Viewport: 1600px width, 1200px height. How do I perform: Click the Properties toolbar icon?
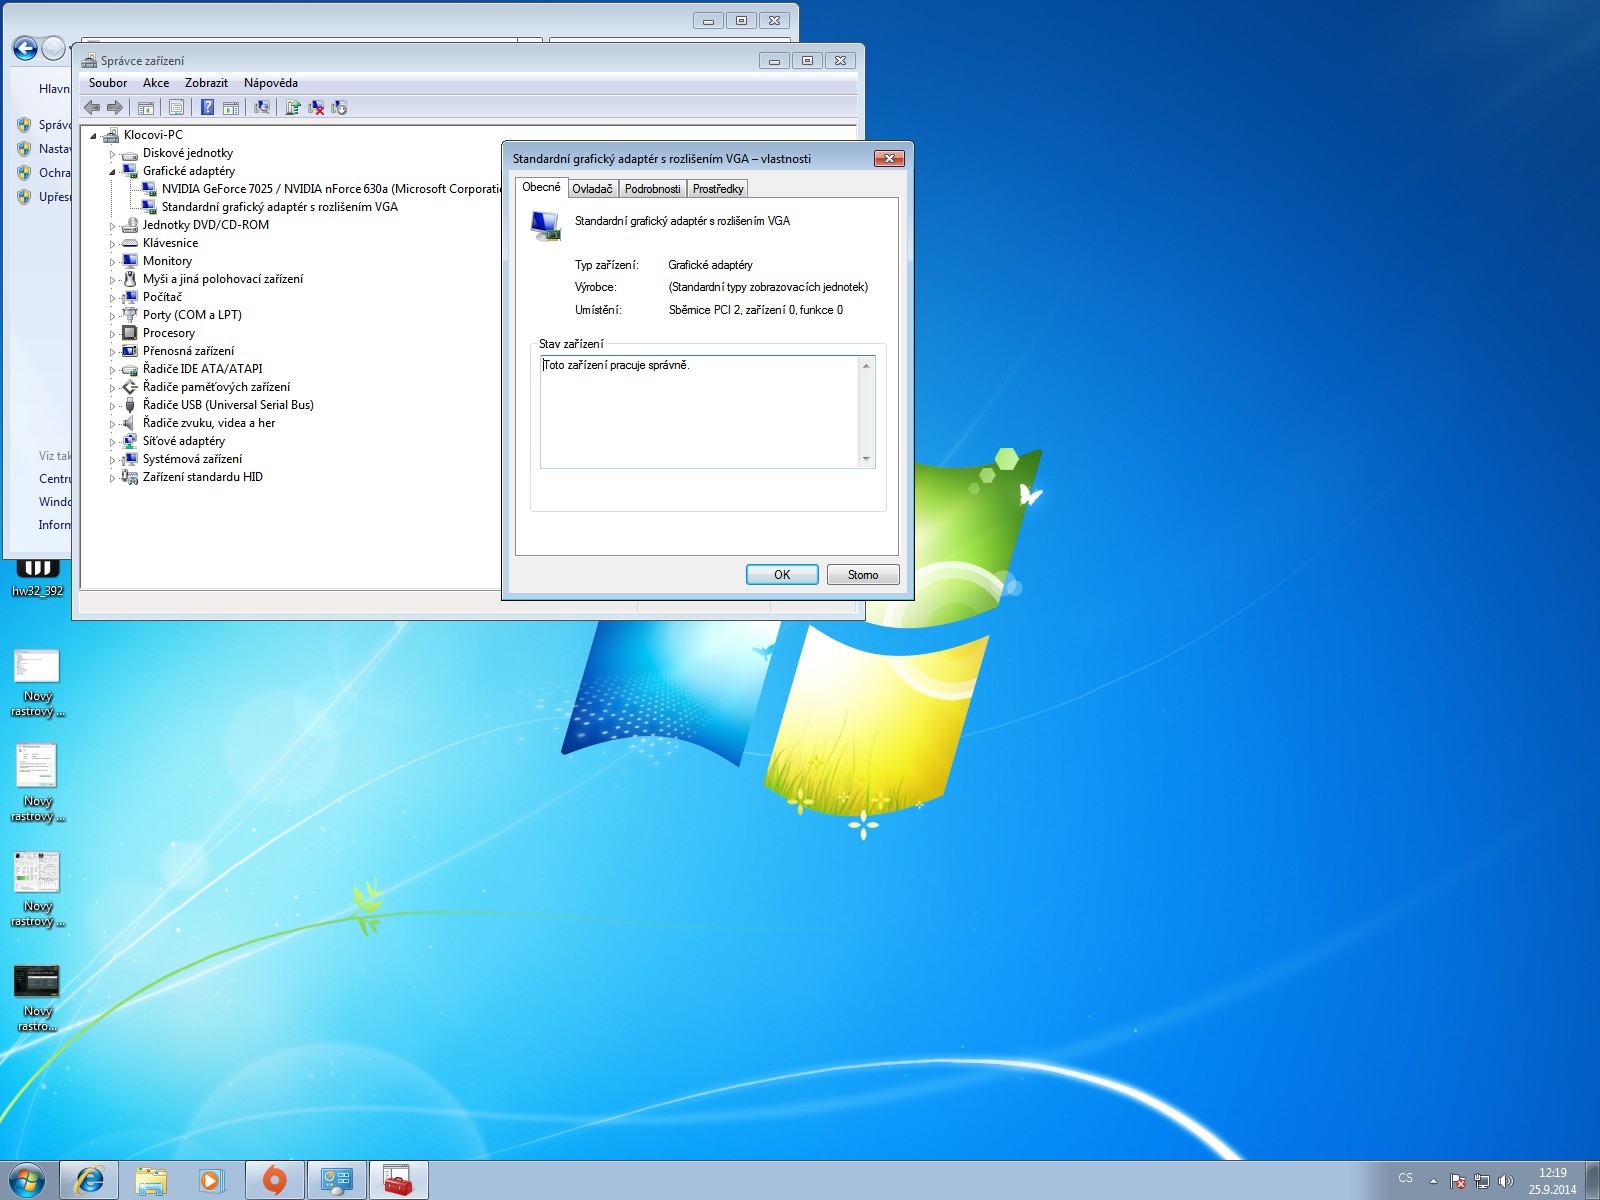pyautogui.click(x=176, y=107)
